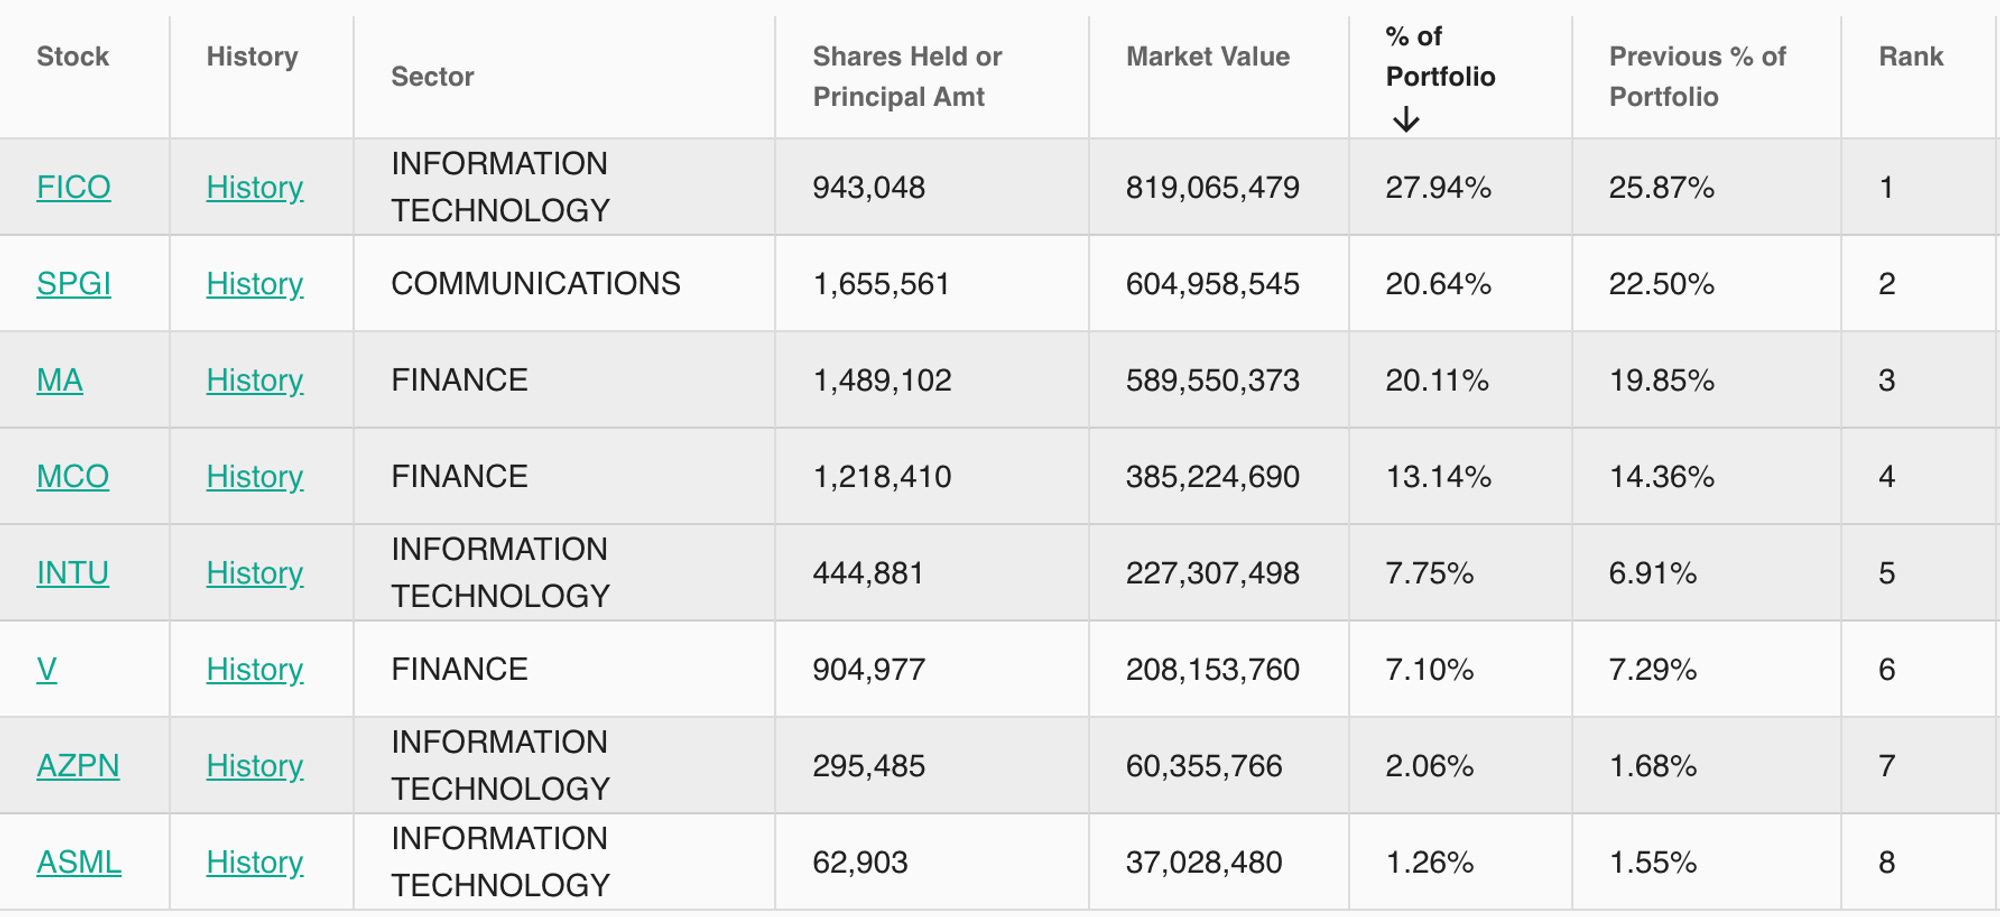The width and height of the screenshot is (2000, 917).
Task: Select the market value 819,065,479
Action: [x=1212, y=187]
